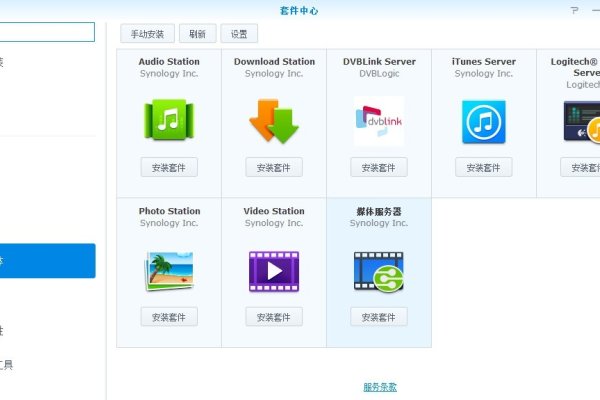Screen dimensions: 600x400
Task: Click the 媒体服务器 package icon
Action: click(x=379, y=271)
